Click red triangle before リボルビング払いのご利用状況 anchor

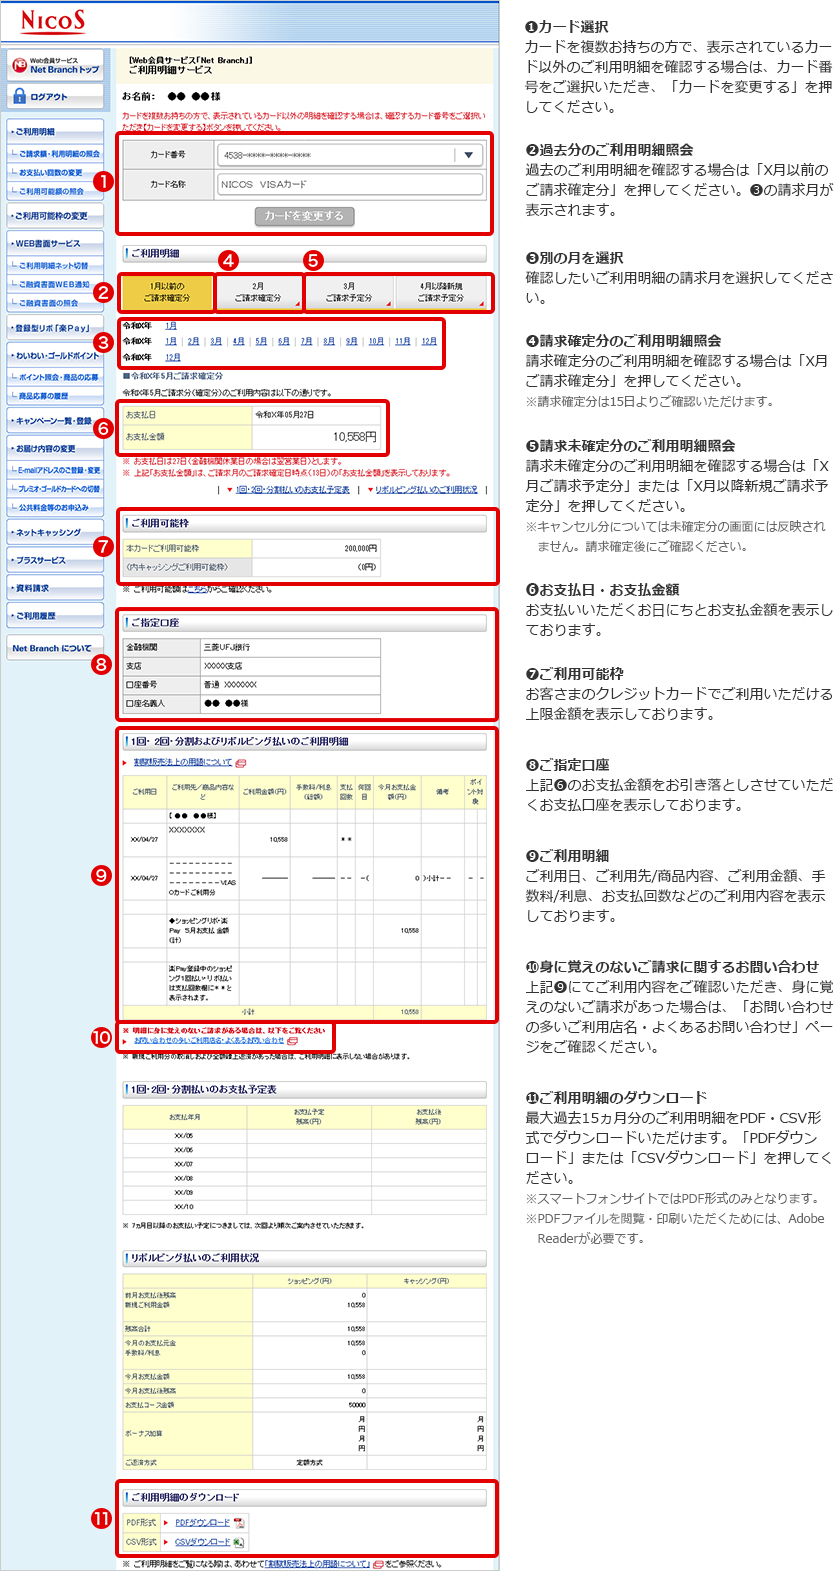point(370,490)
